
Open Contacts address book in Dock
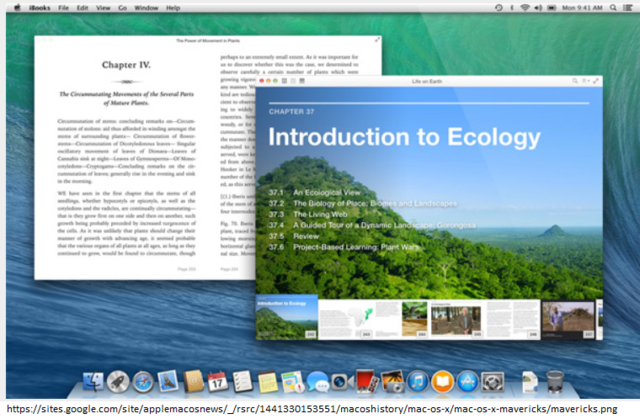click(193, 381)
